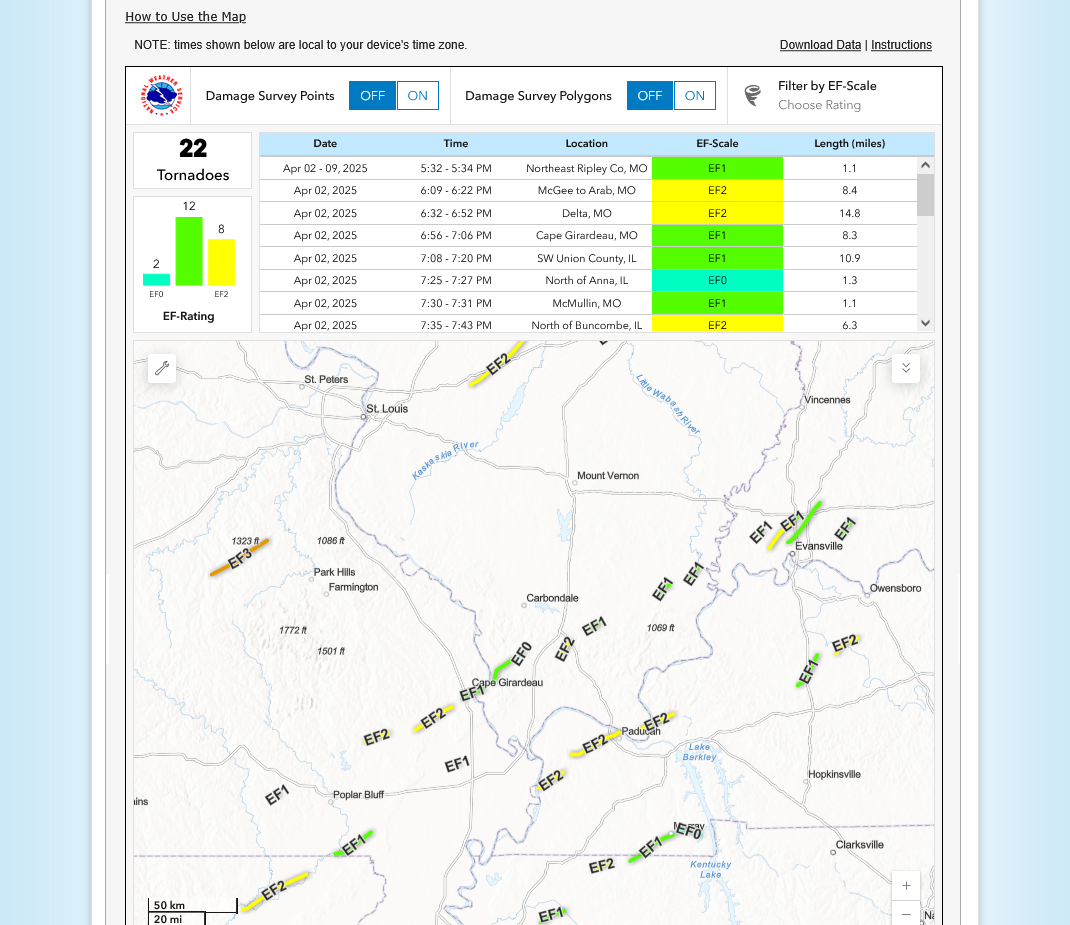Select the SW Union County, IL row
Viewport: 1070px width, 925px height.
click(588, 258)
